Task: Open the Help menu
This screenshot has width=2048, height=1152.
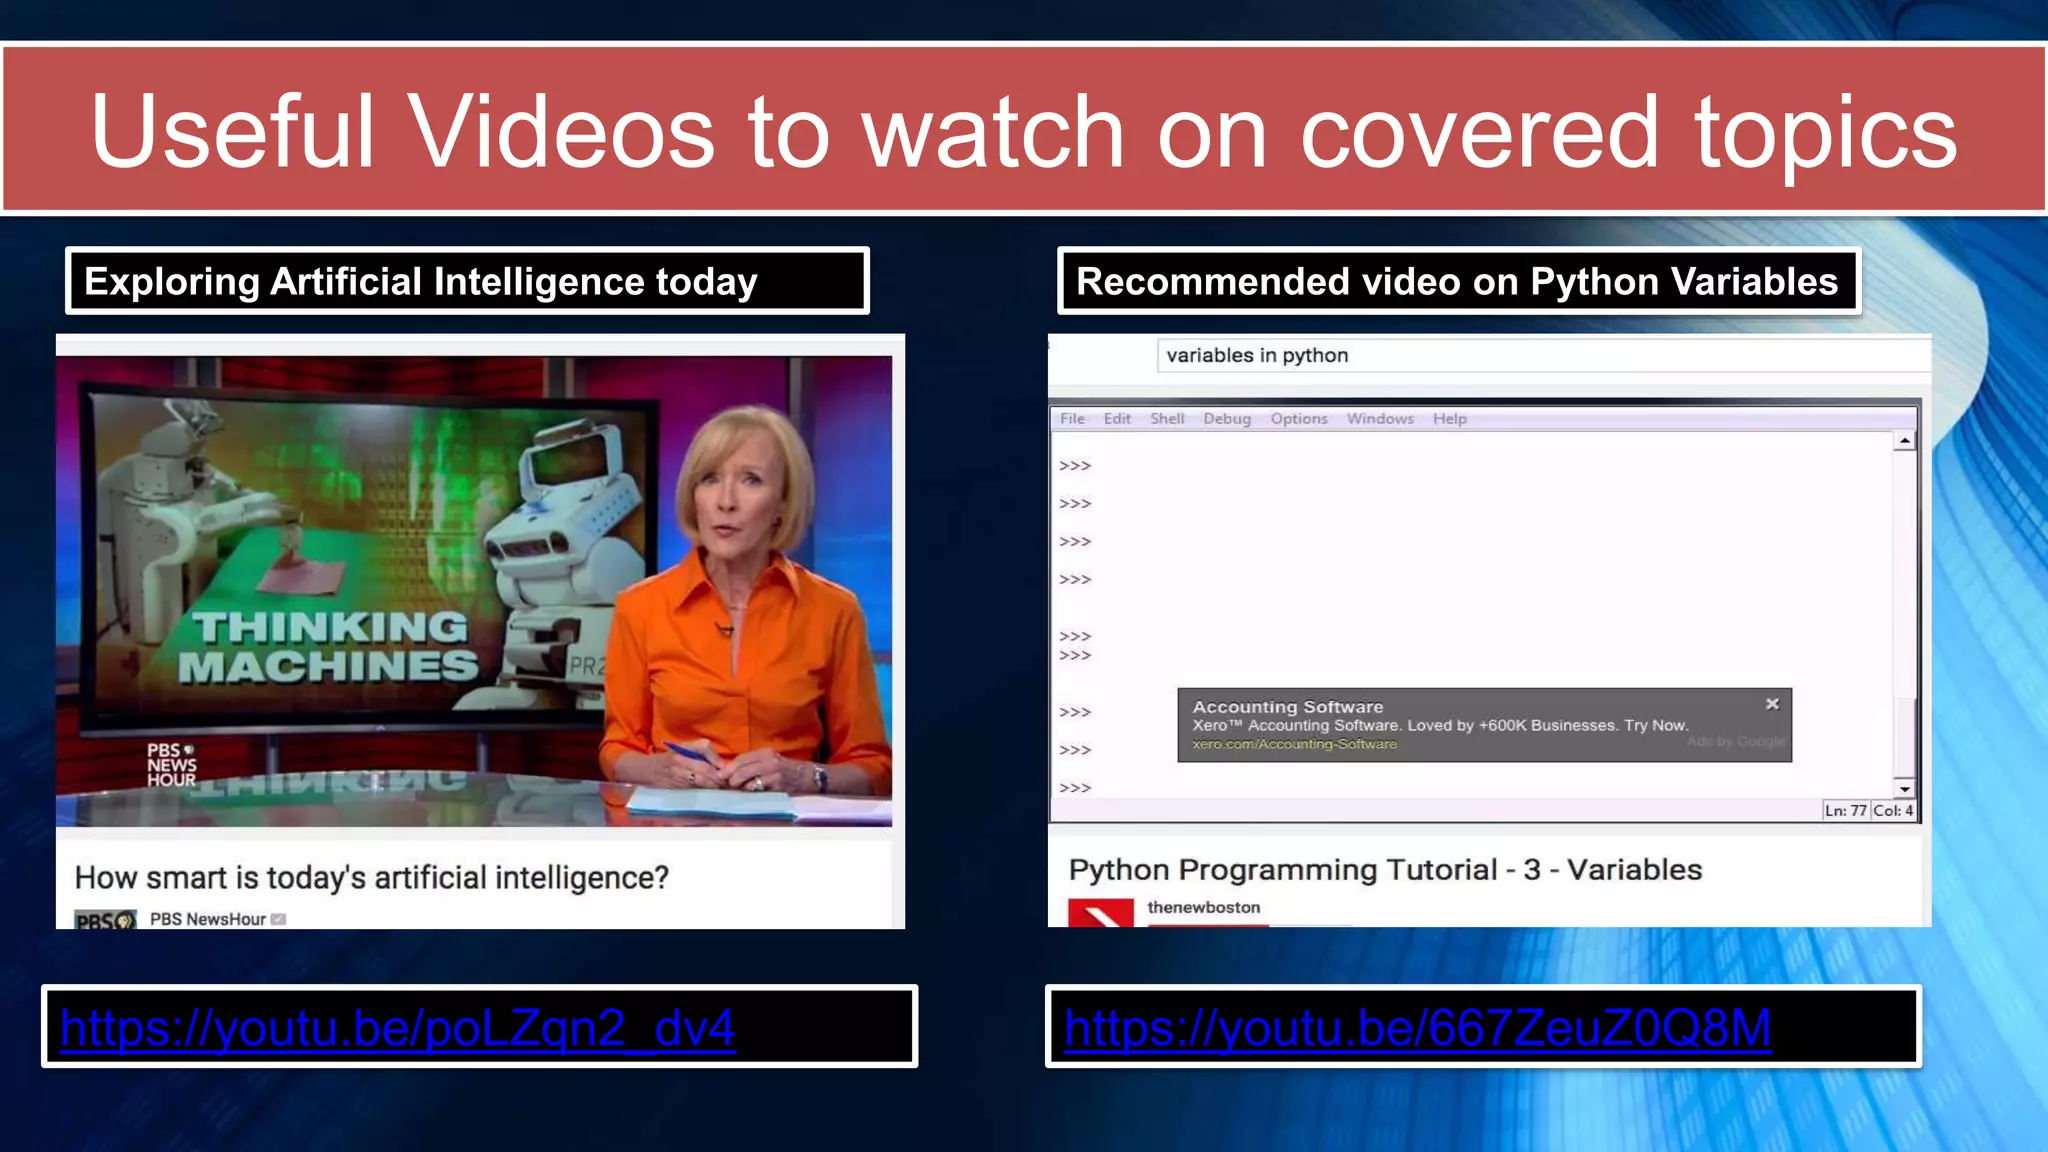Action: point(1450,419)
